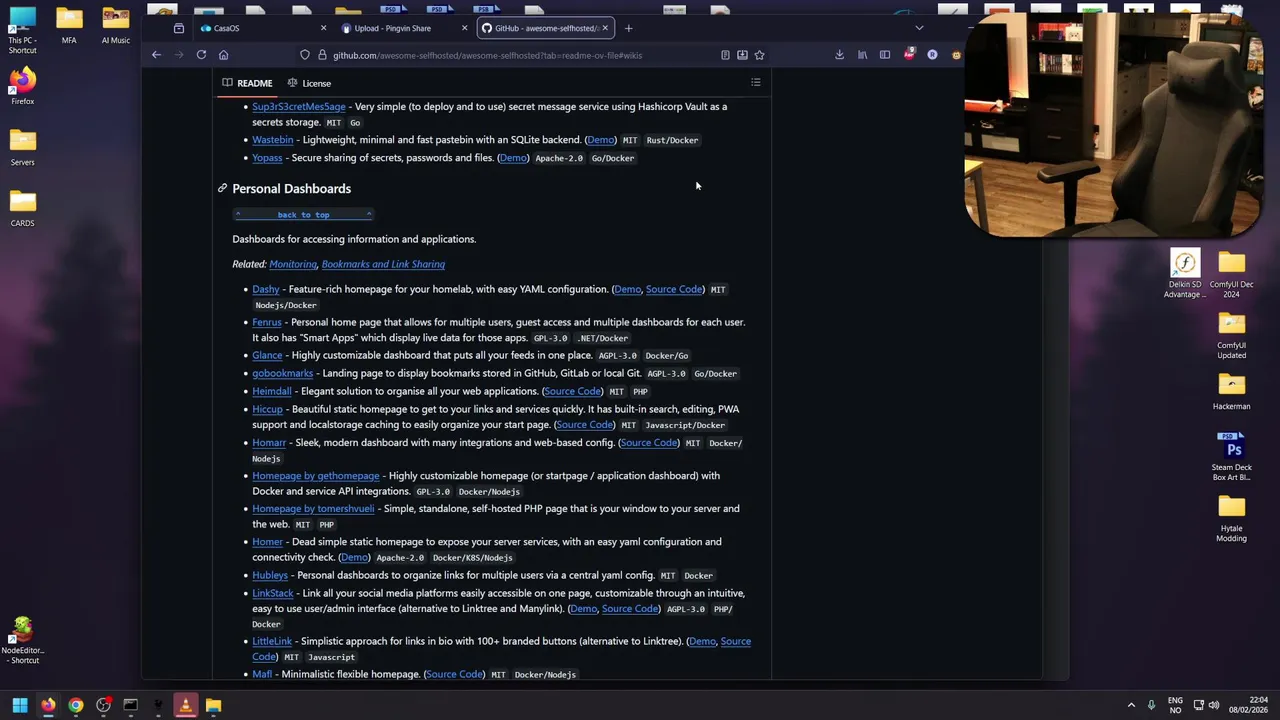
Task: Select GitHub awesome-selfhosted tab
Action: 545,28
